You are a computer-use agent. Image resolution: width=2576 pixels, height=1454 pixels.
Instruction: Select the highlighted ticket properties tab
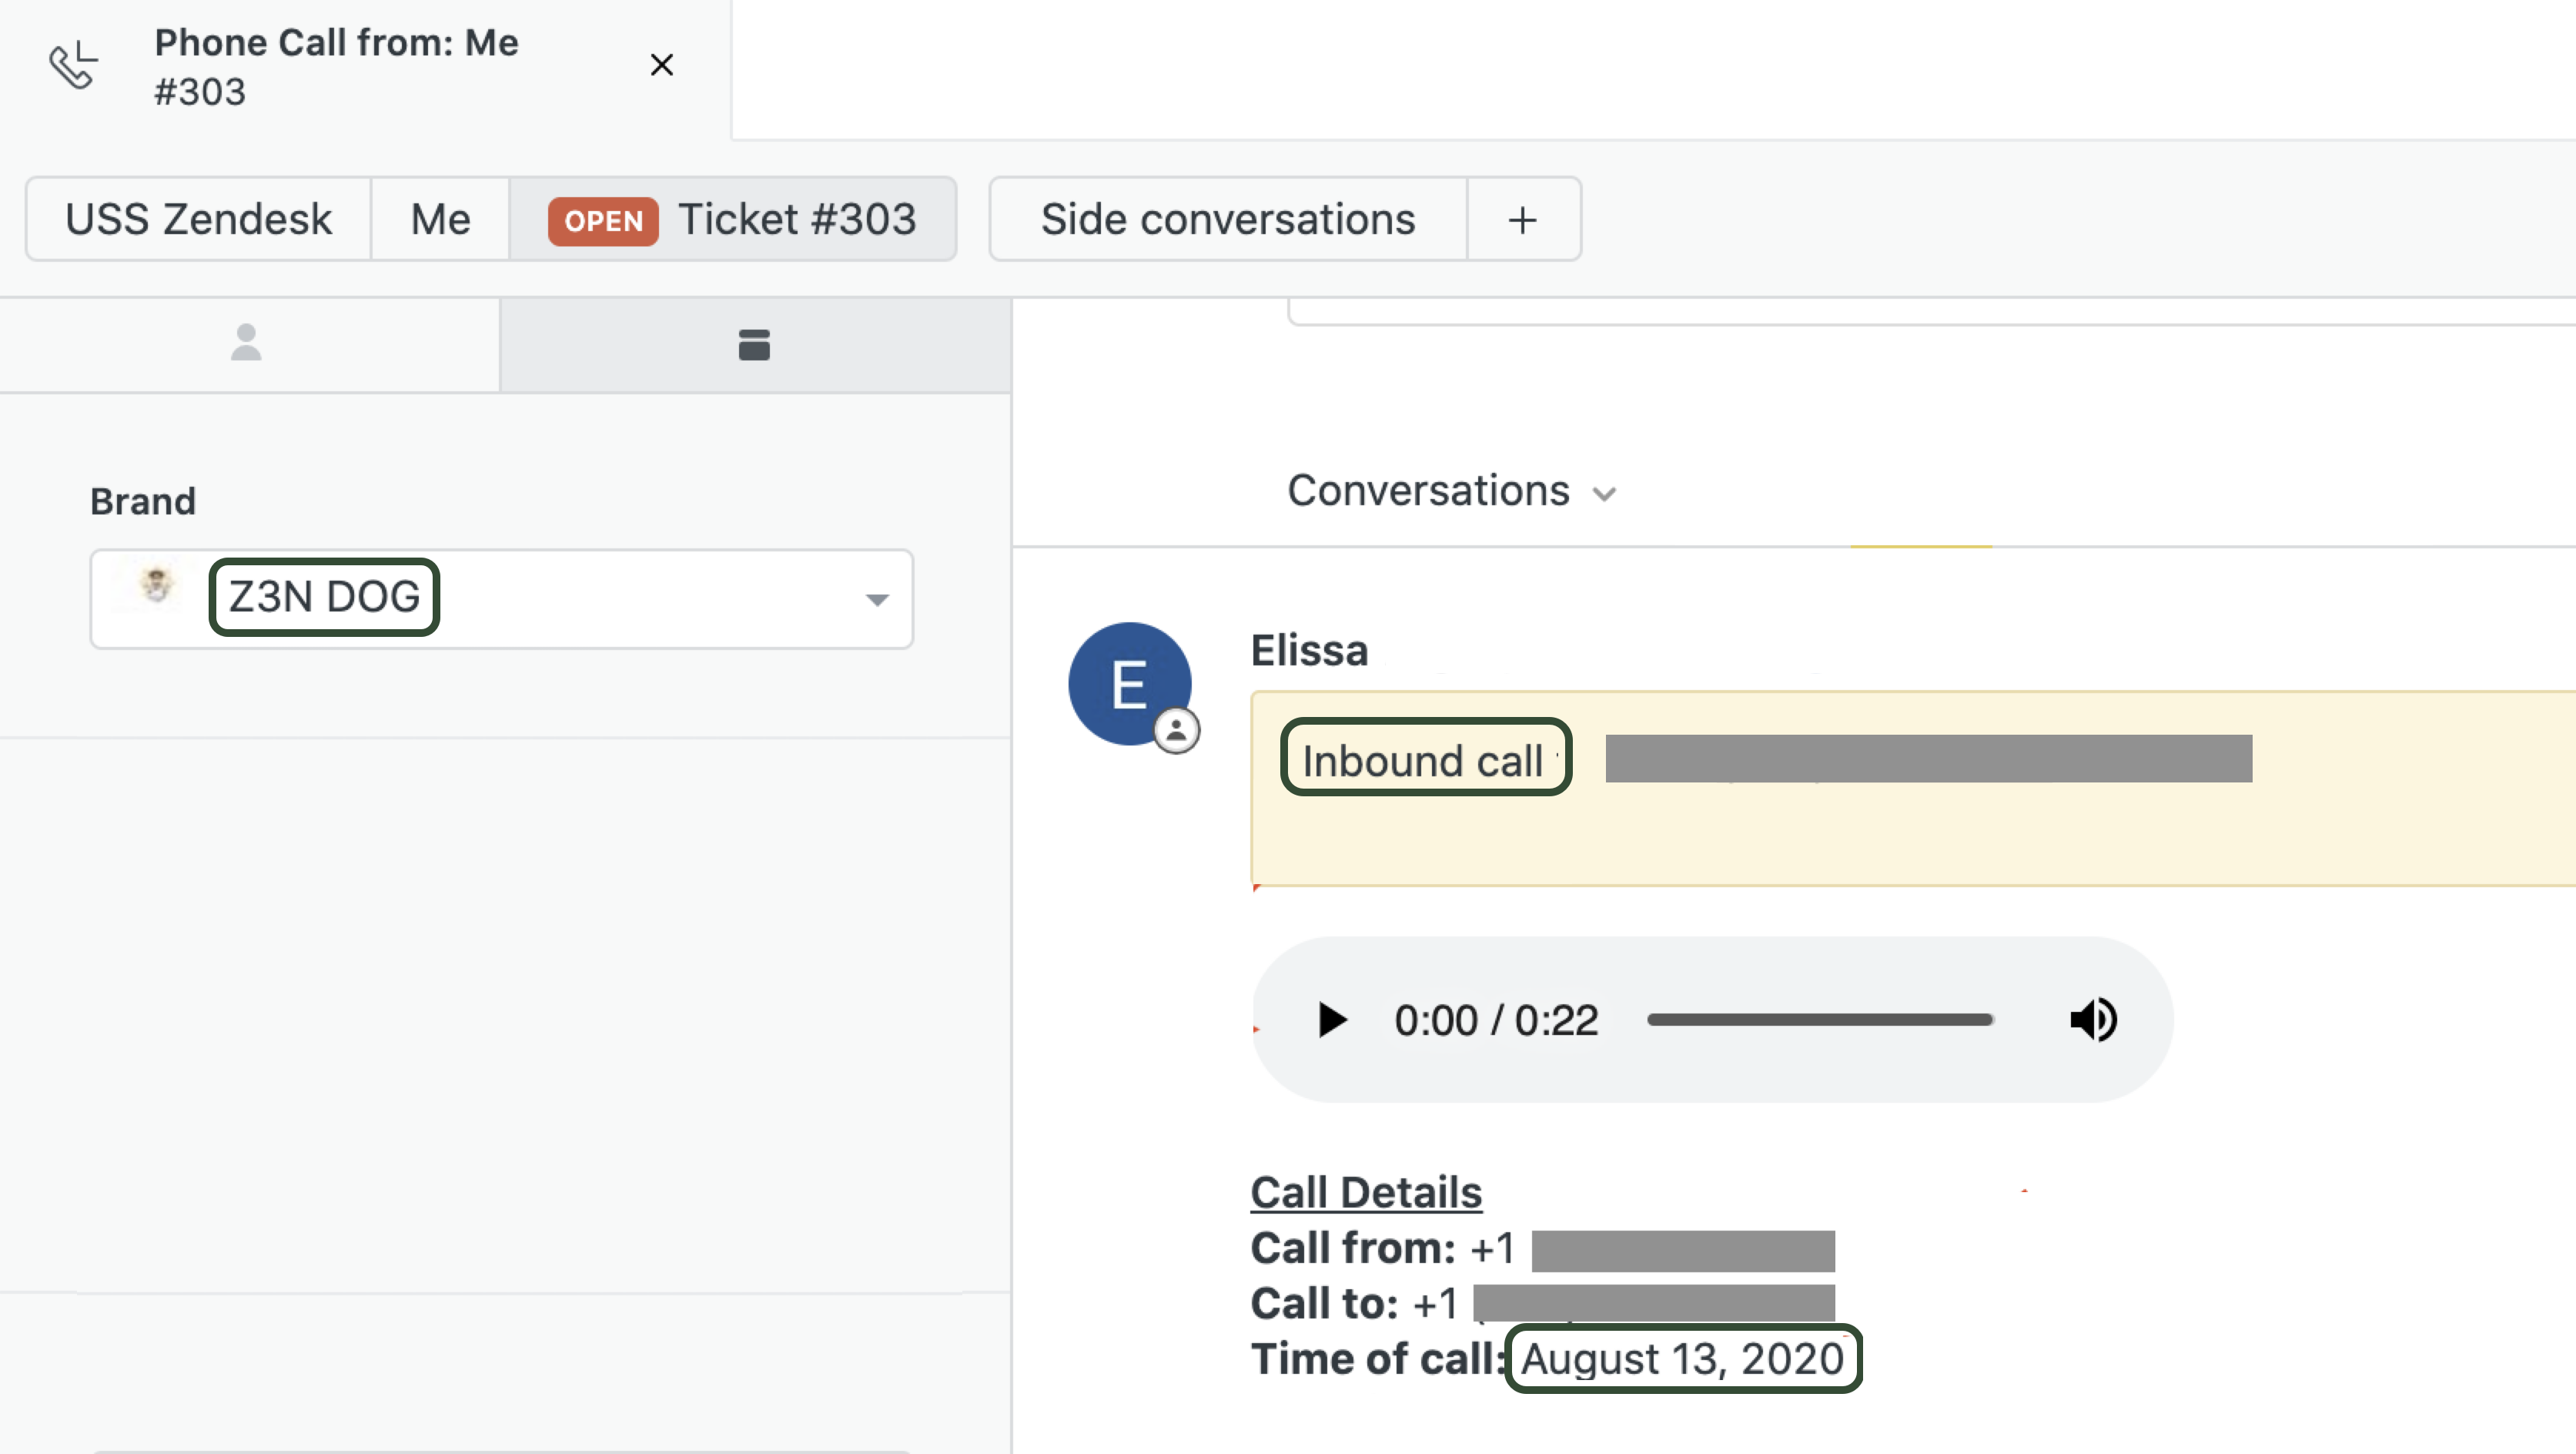coord(754,344)
